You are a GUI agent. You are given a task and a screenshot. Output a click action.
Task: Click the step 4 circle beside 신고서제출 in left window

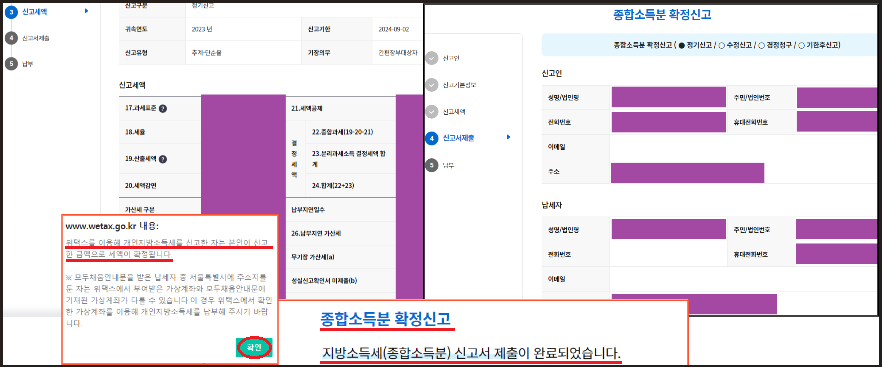(x=11, y=38)
